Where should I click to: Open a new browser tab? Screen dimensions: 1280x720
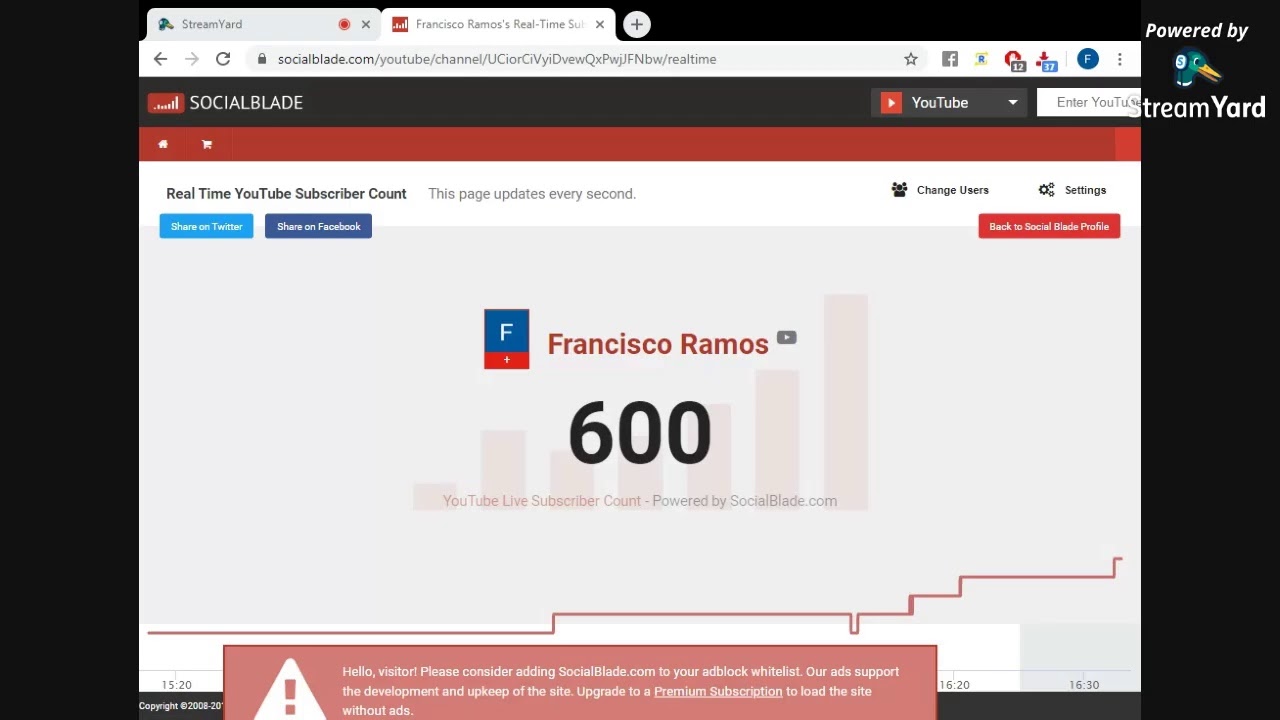pyautogui.click(x=637, y=24)
